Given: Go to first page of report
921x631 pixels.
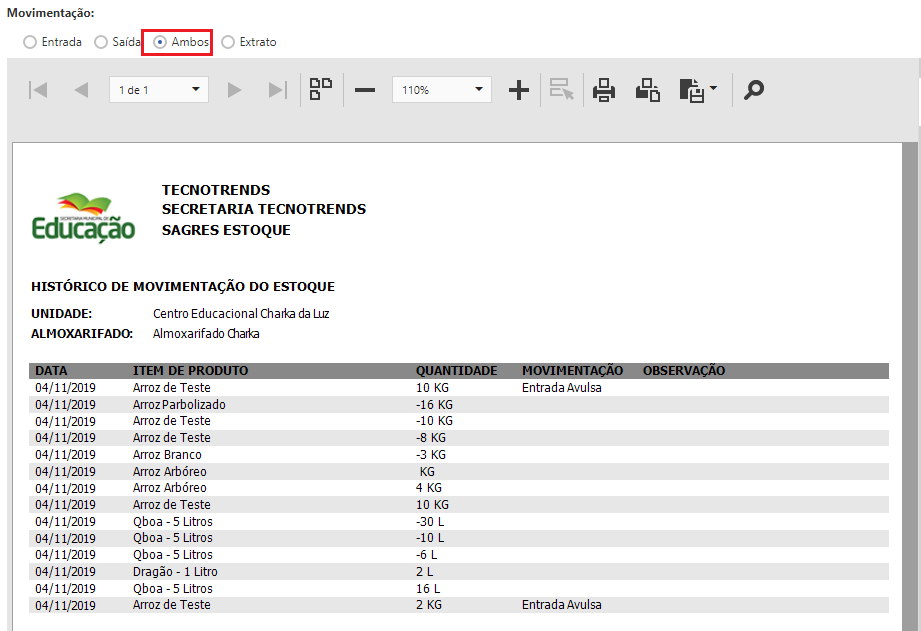Looking at the screenshot, I should click(x=39, y=90).
